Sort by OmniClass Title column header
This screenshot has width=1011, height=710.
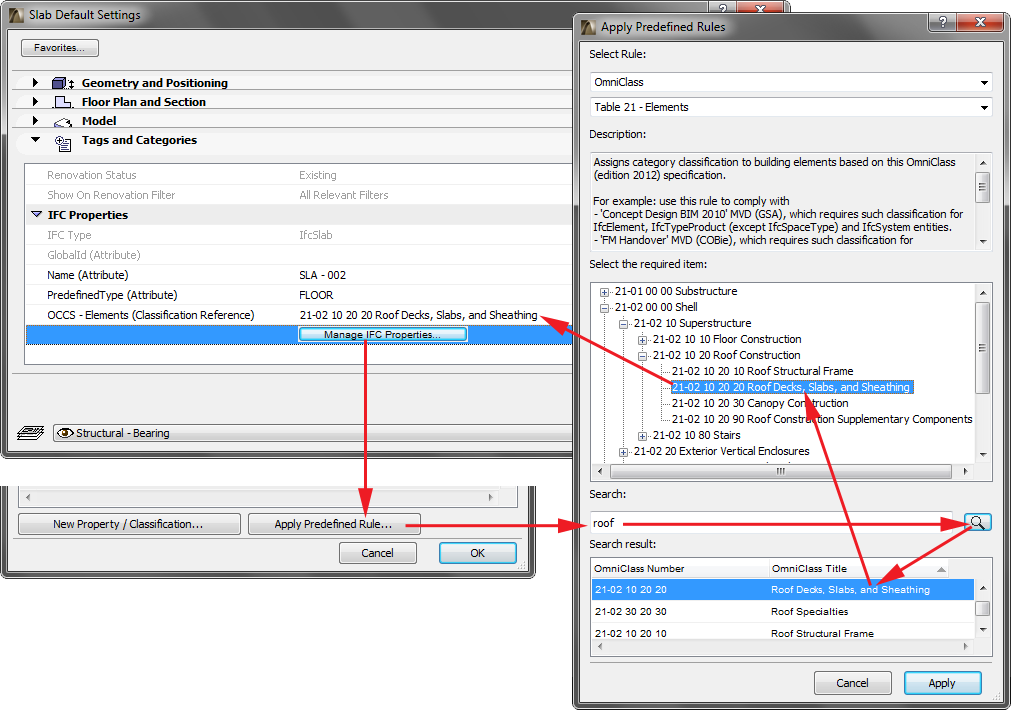tap(859, 568)
